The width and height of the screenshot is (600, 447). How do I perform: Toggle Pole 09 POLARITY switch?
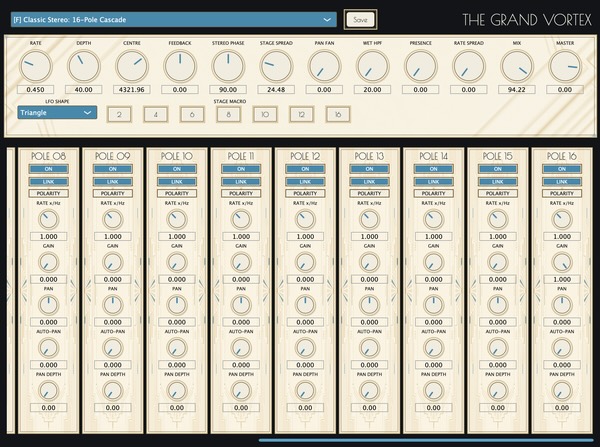pyautogui.click(x=112, y=193)
